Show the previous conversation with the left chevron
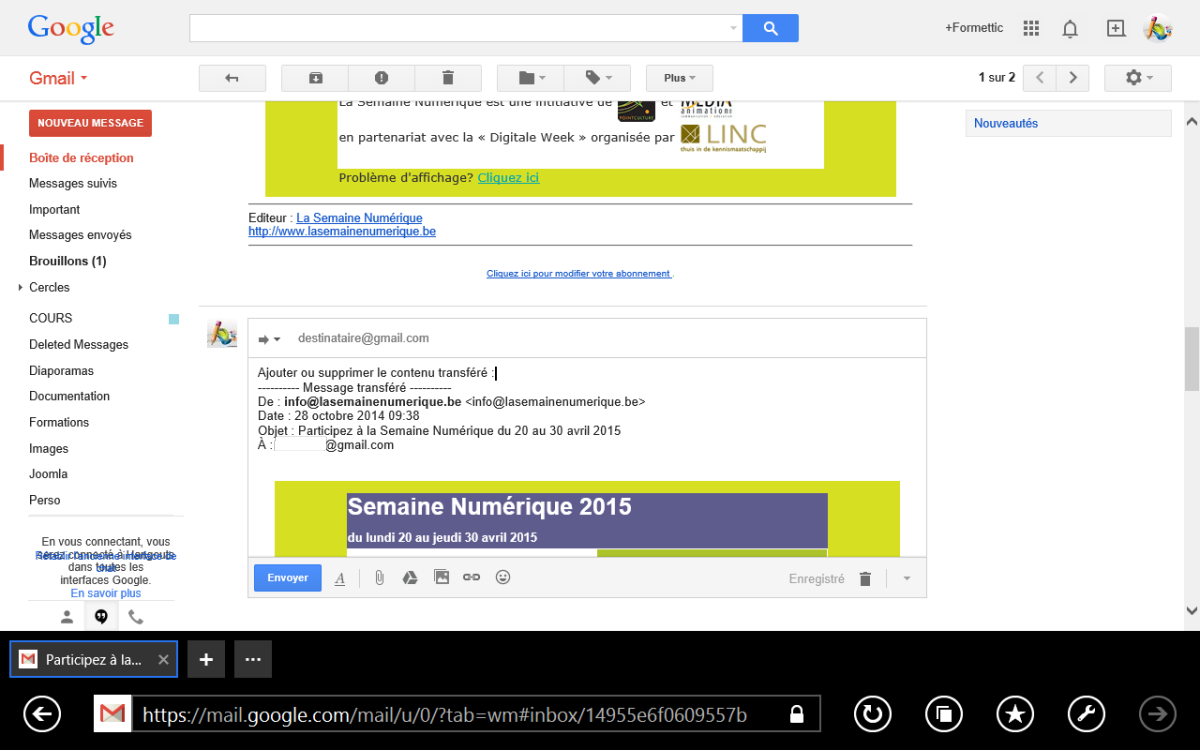This screenshot has height=750, width=1200. [1040, 78]
